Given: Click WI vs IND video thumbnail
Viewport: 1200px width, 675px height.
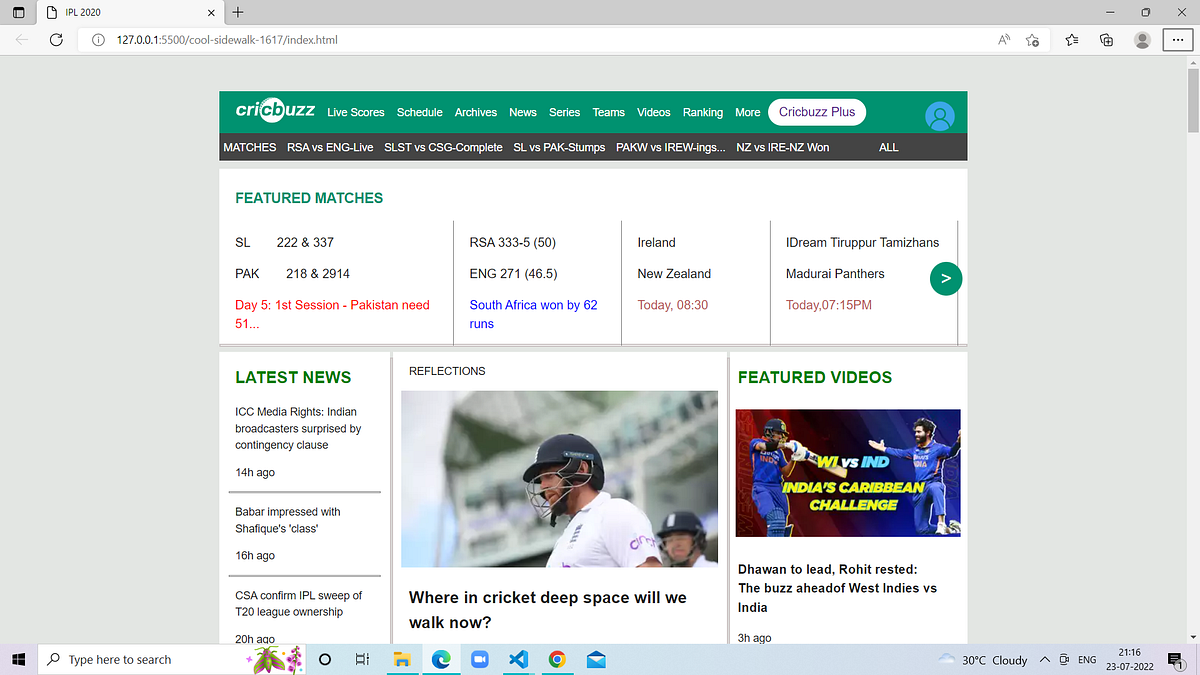Looking at the screenshot, I should (x=848, y=473).
